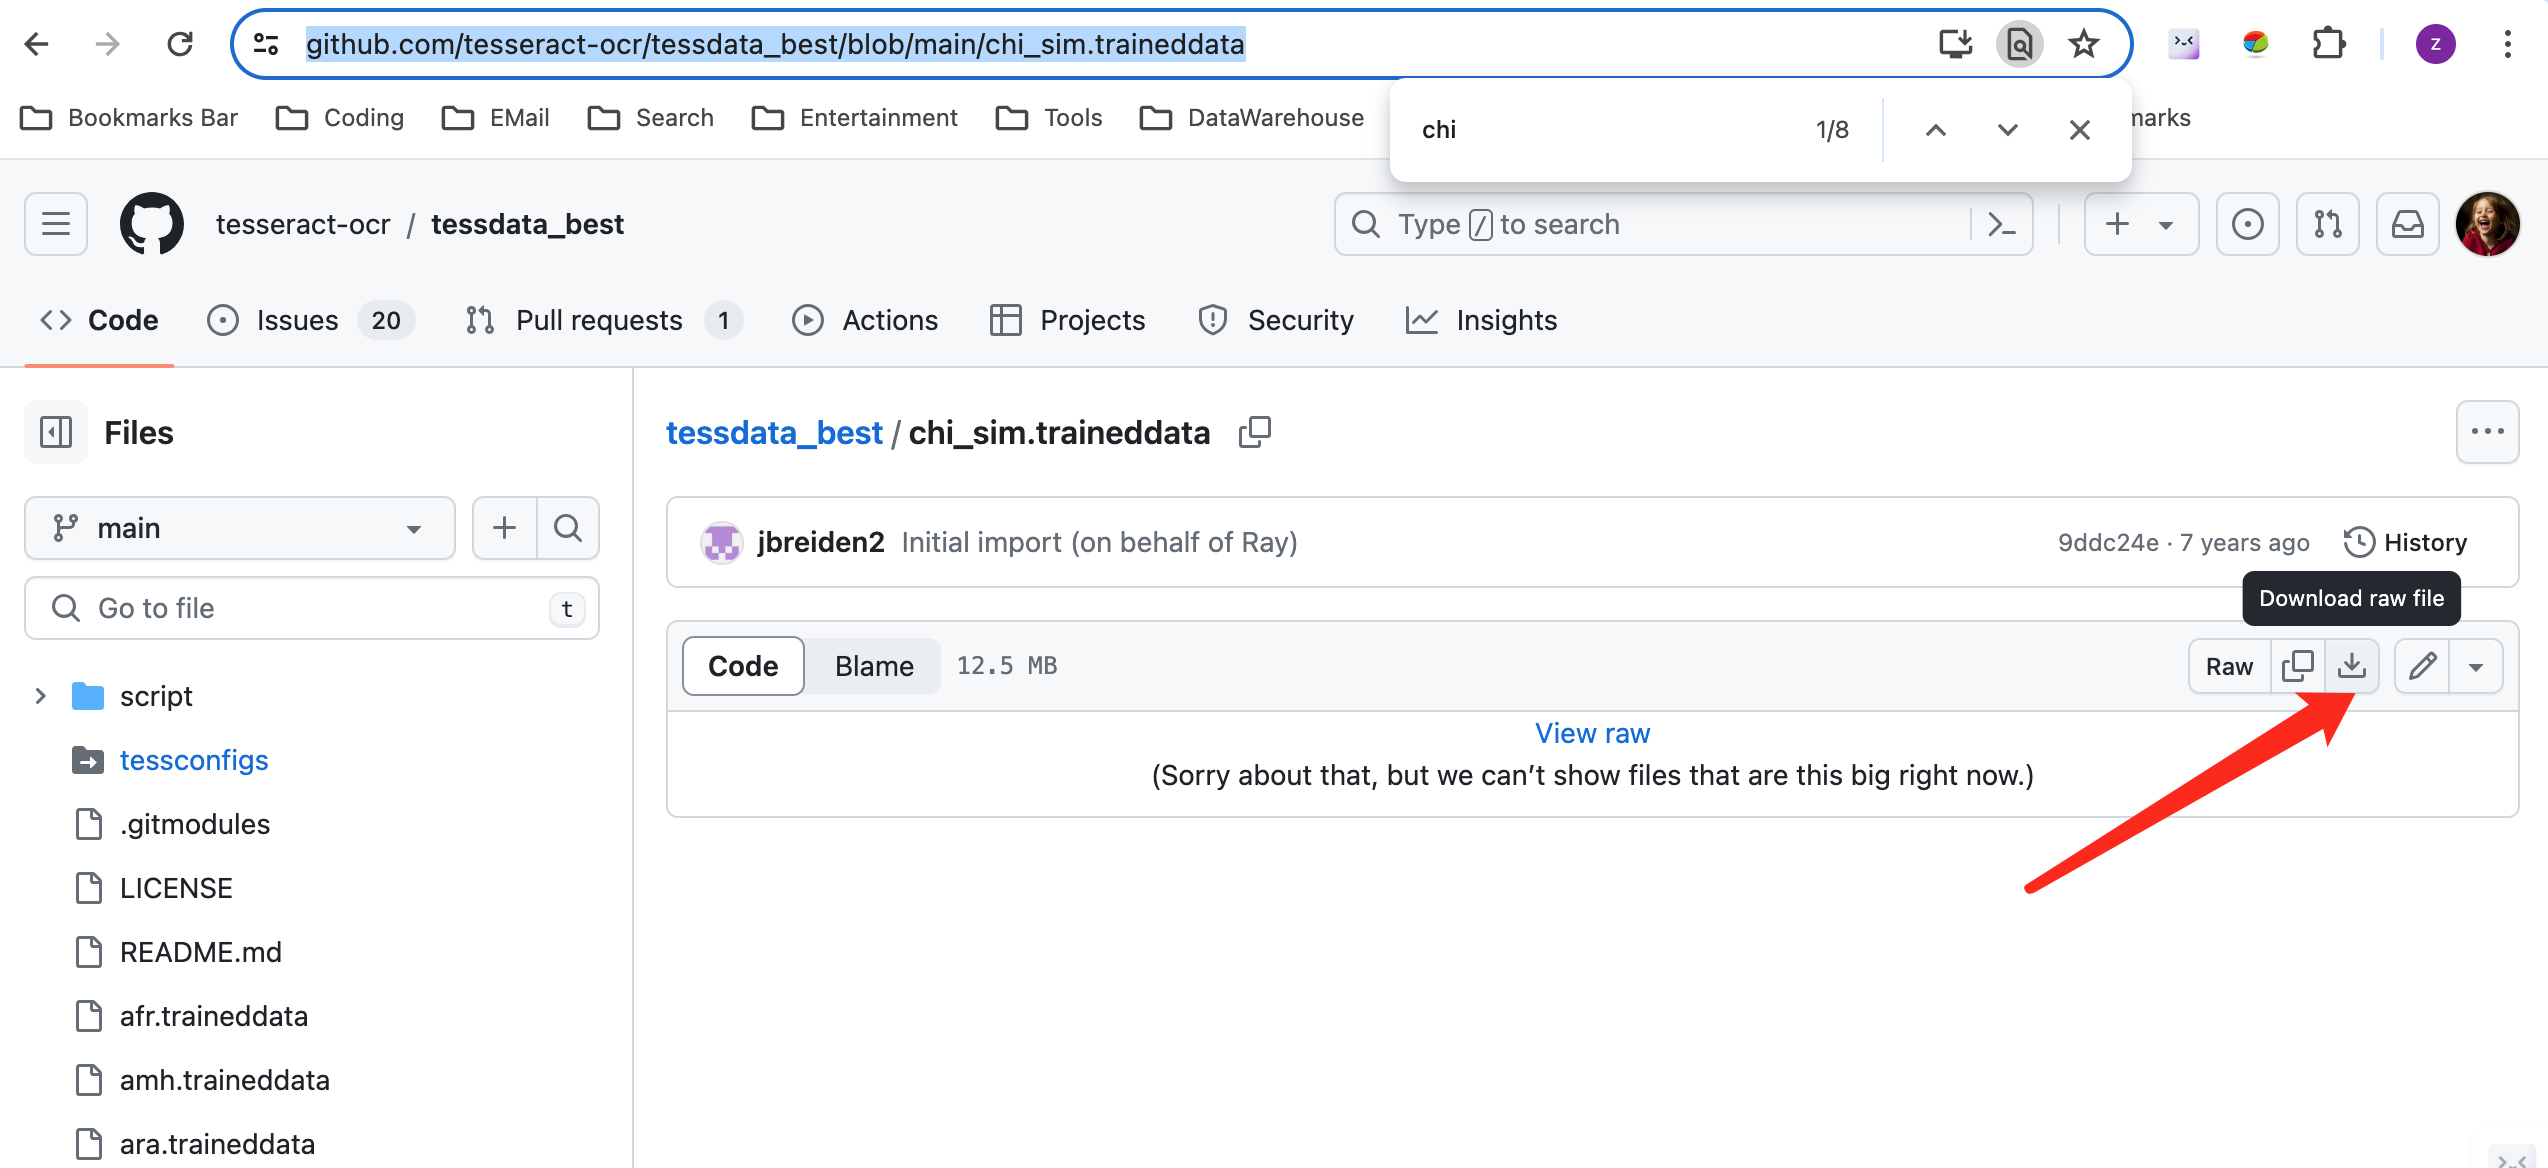Open the jbreiden2 author link
This screenshot has width=2548, height=1168.
click(821, 542)
